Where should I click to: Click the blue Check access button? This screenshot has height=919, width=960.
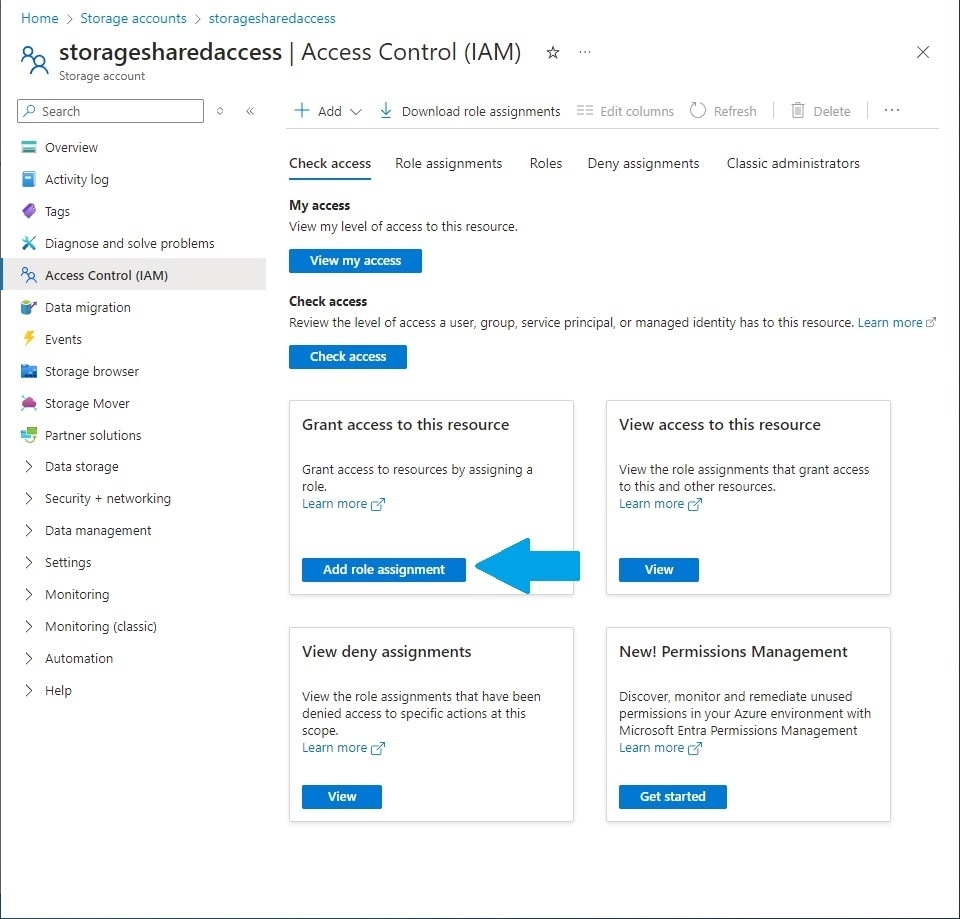tap(348, 357)
